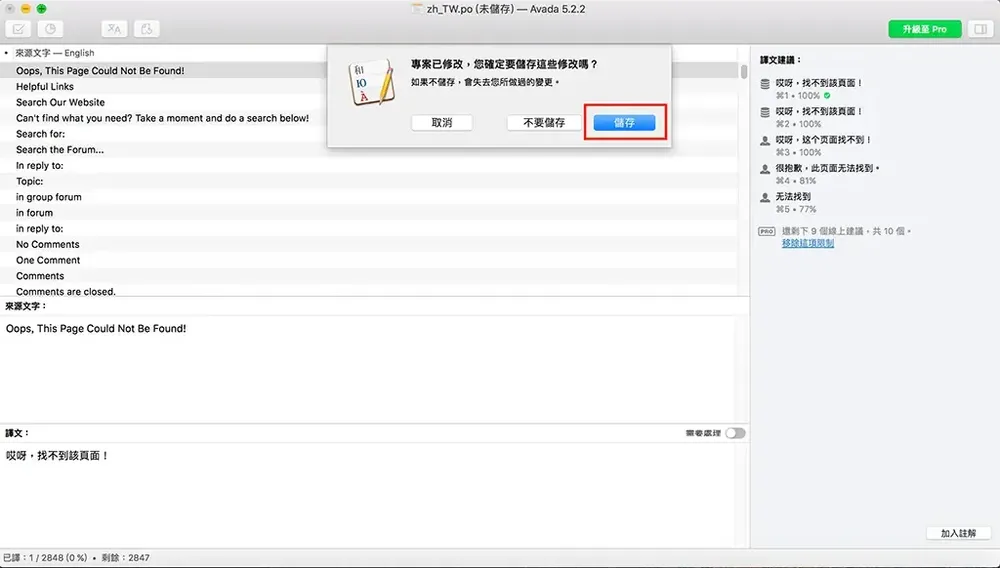The width and height of the screenshot is (1000, 568).
Task: Toggle the 需要處理 needs work switch
Action: (x=735, y=433)
